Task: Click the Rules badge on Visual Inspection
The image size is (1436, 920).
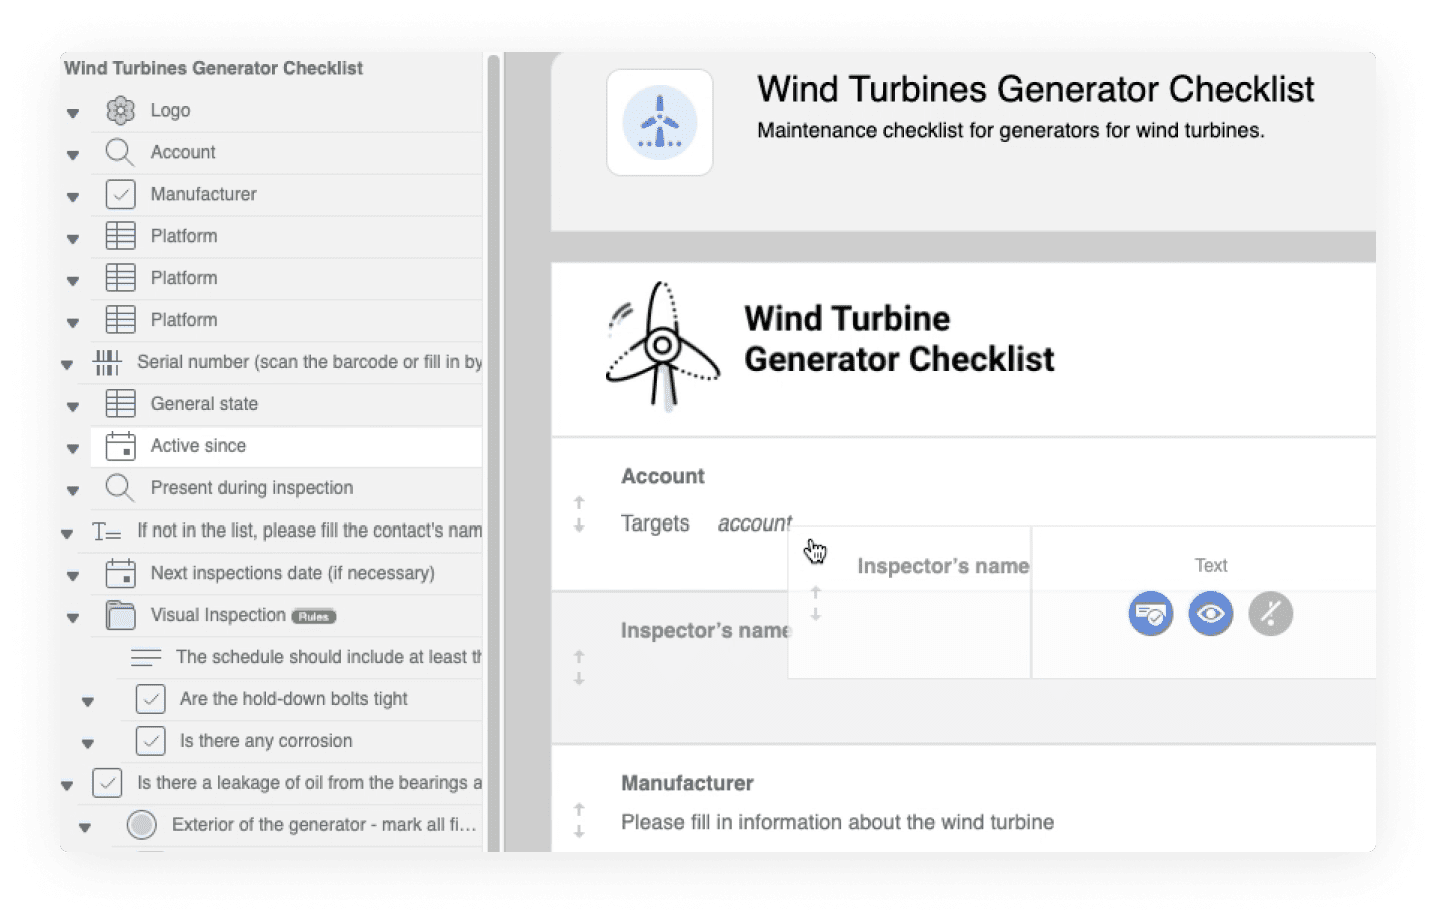Action: click(x=313, y=616)
